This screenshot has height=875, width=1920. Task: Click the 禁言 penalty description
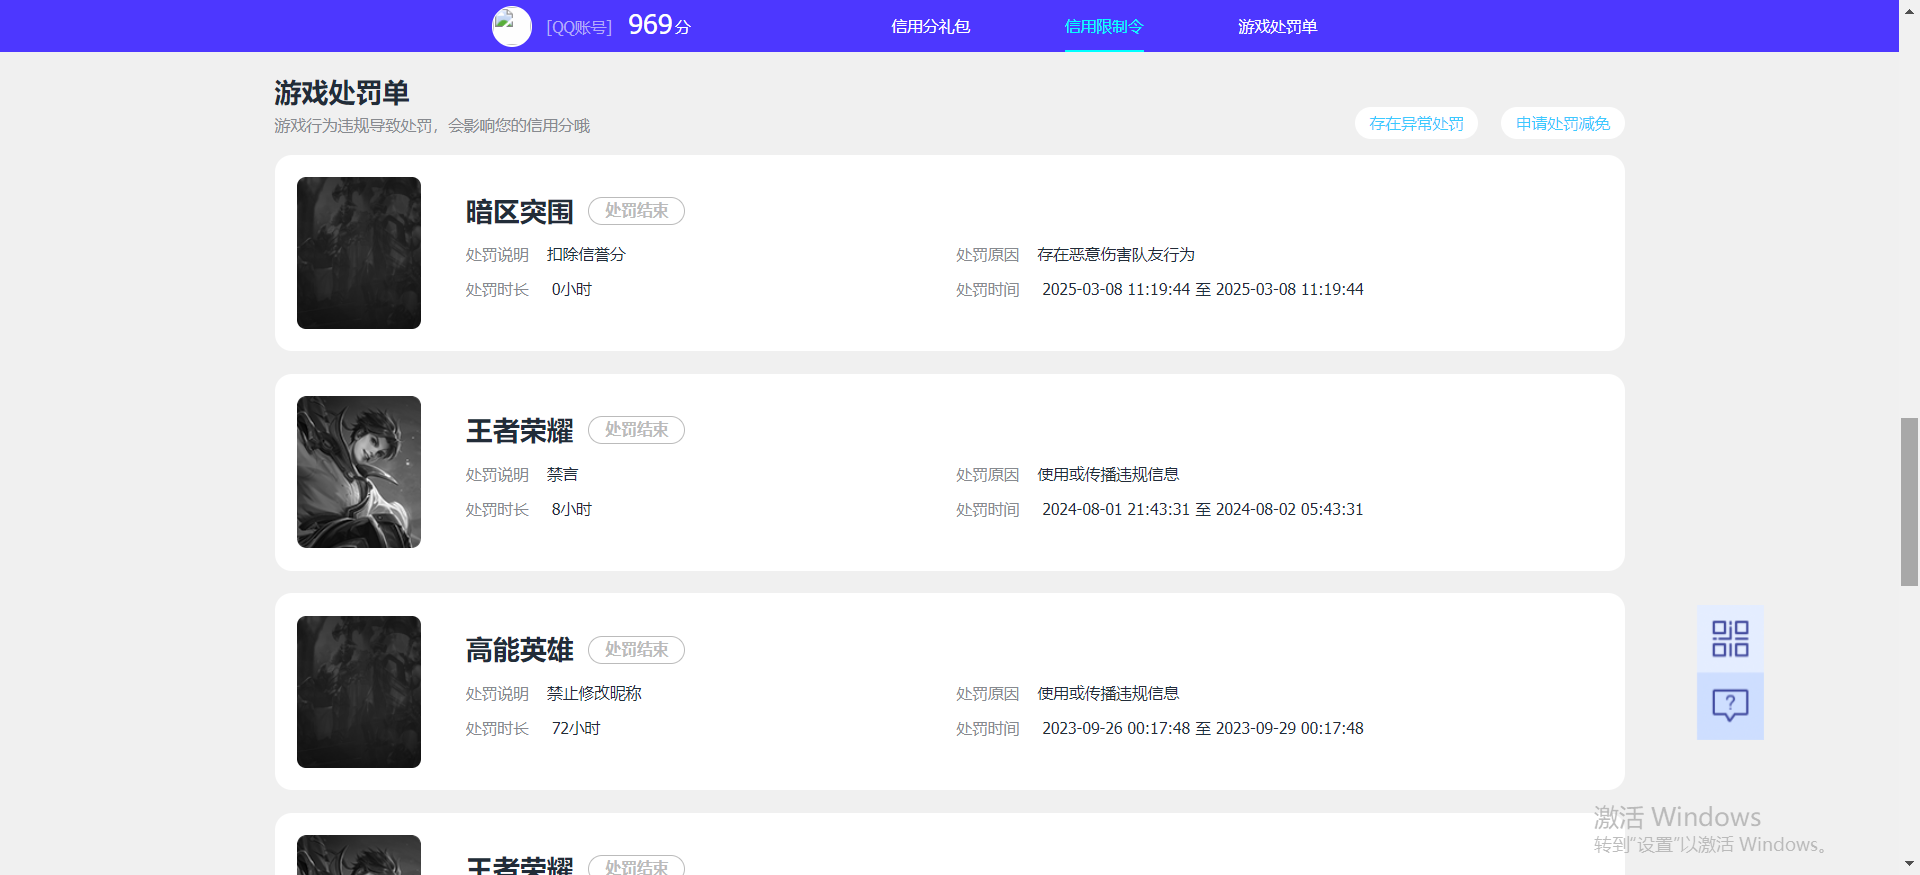click(562, 475)
